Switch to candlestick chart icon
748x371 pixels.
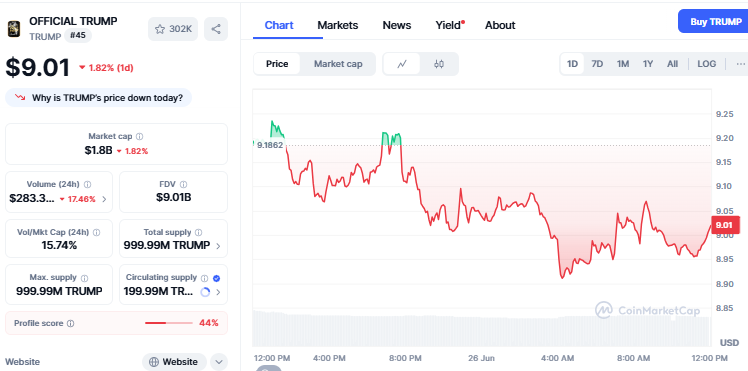(439, 64)
